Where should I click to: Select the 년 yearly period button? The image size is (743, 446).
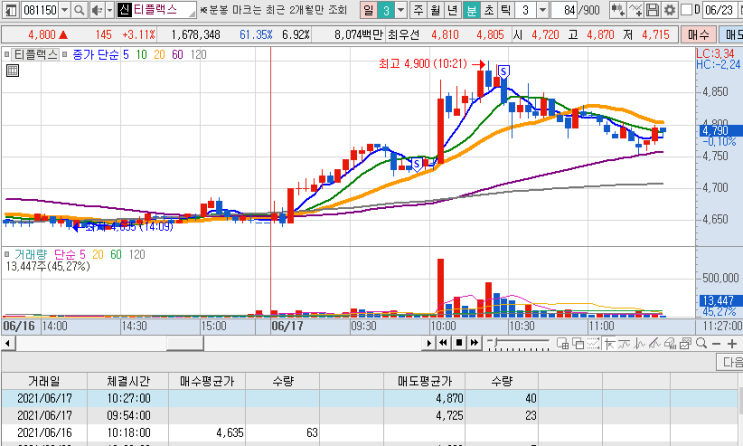(453, 10)
